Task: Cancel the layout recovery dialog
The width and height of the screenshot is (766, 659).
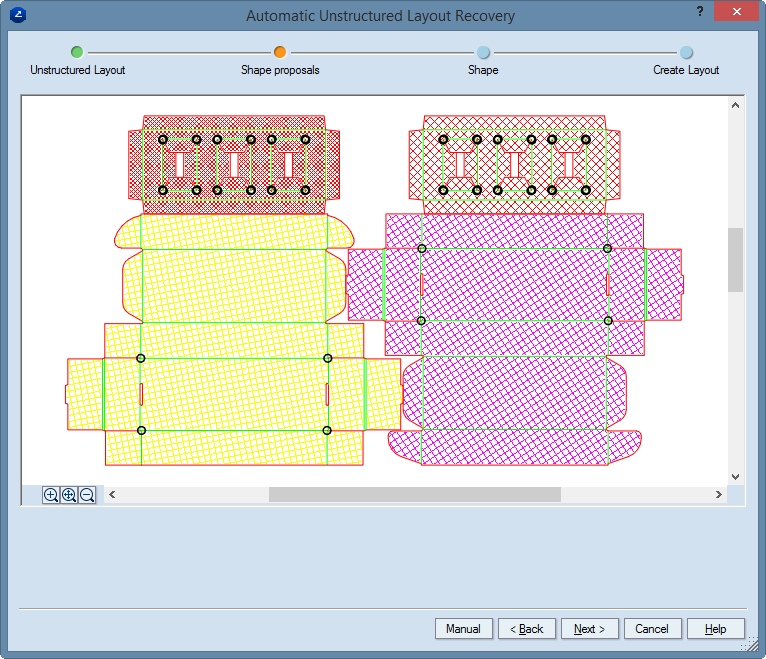Action: pyautogui.click(x=652, y=629)
